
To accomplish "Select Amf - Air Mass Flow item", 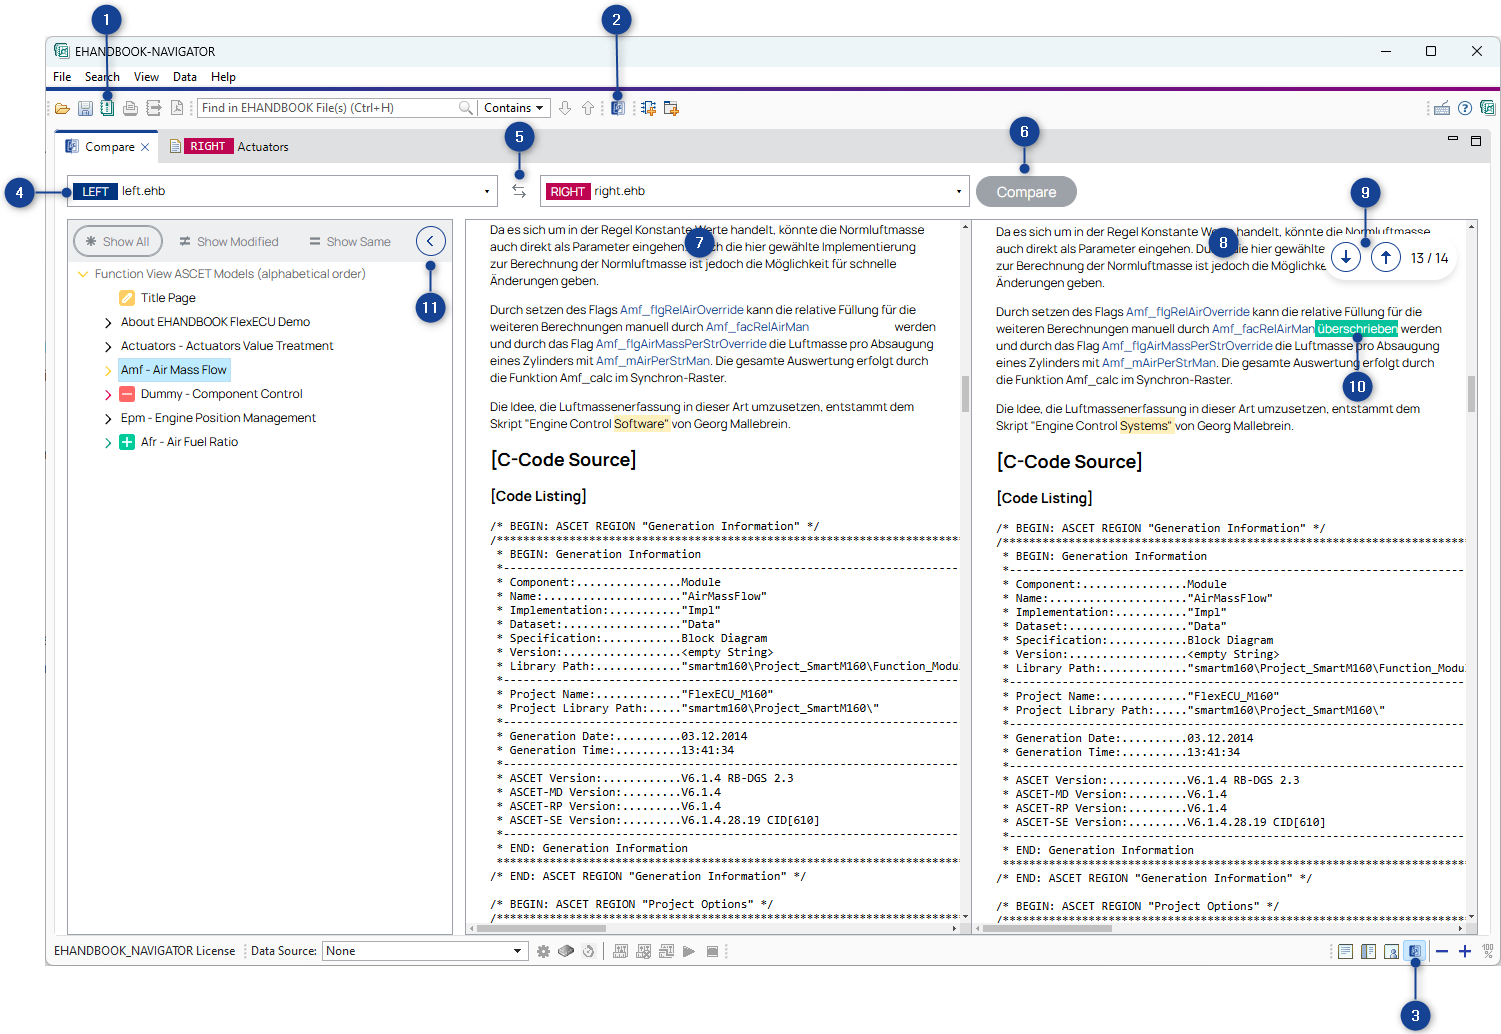I will click(174, 370).
